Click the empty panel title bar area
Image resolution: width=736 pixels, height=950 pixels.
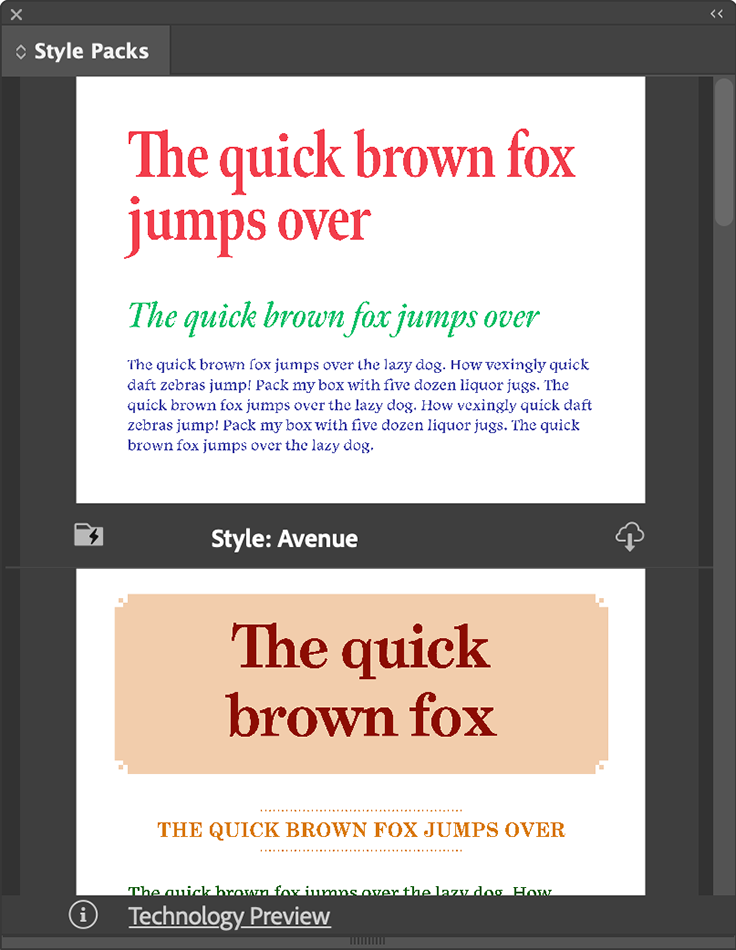(x=360, y=14)
